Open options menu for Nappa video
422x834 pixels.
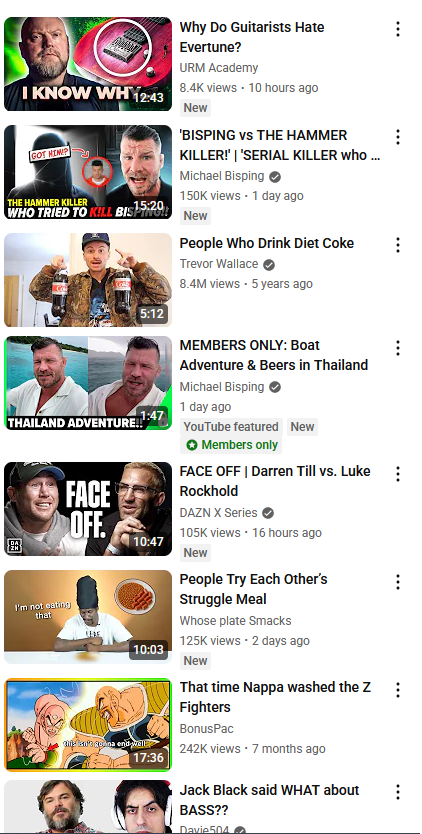398,690
